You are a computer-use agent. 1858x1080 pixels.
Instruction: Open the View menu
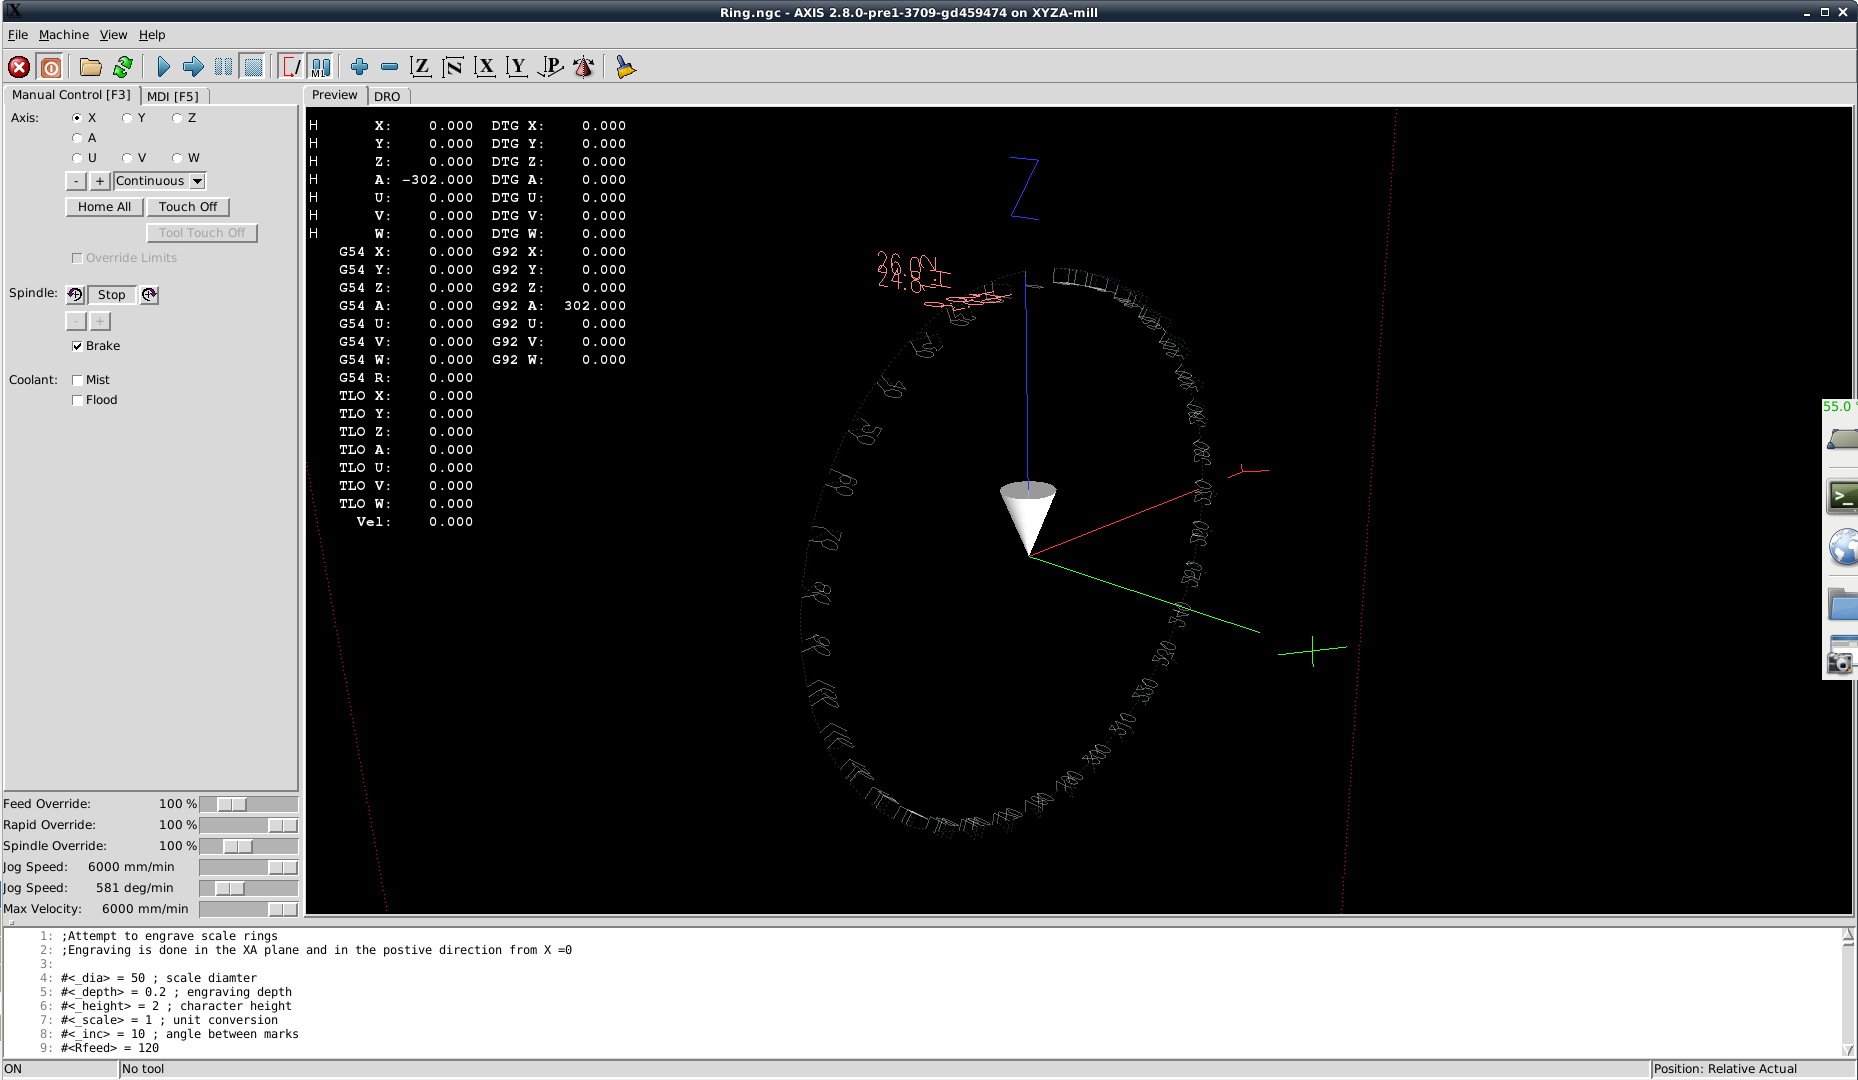pyautogui.click(x=113, y=35)
